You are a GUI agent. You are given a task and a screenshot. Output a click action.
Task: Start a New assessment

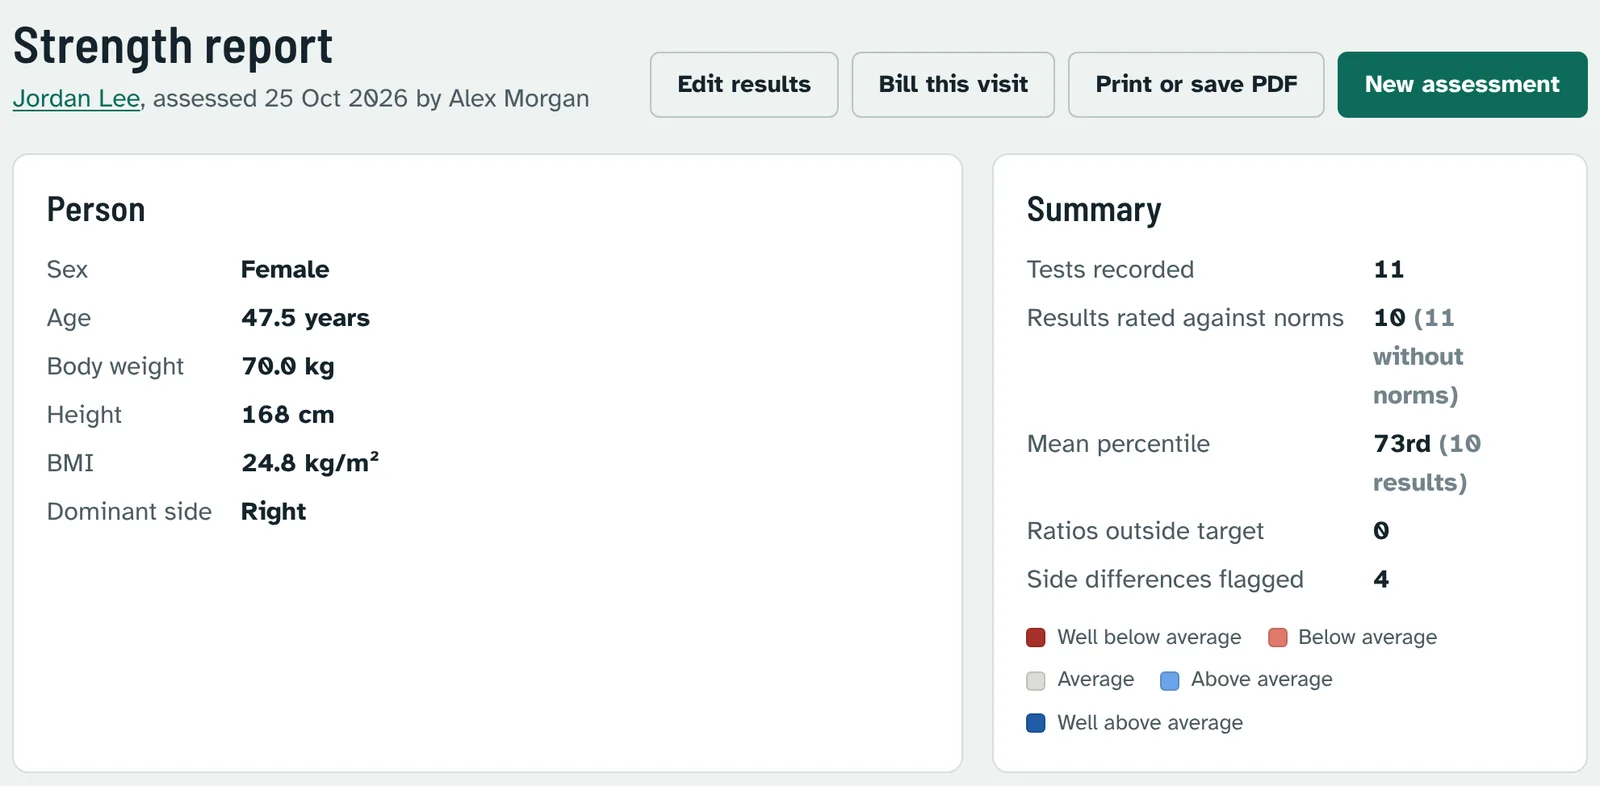point(1462,85)
